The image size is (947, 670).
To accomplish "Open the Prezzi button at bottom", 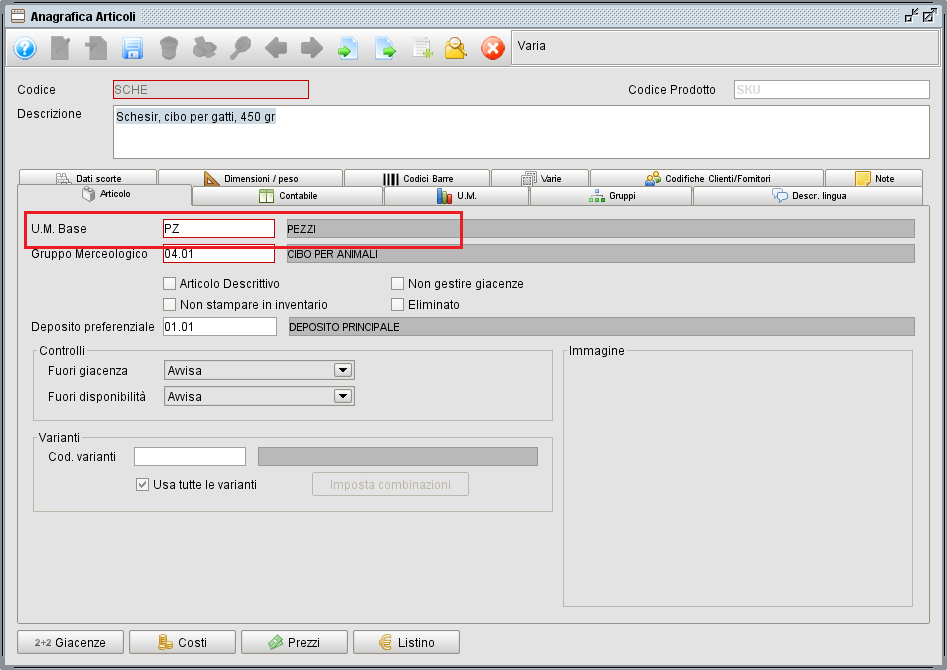I will pos(294,642).
